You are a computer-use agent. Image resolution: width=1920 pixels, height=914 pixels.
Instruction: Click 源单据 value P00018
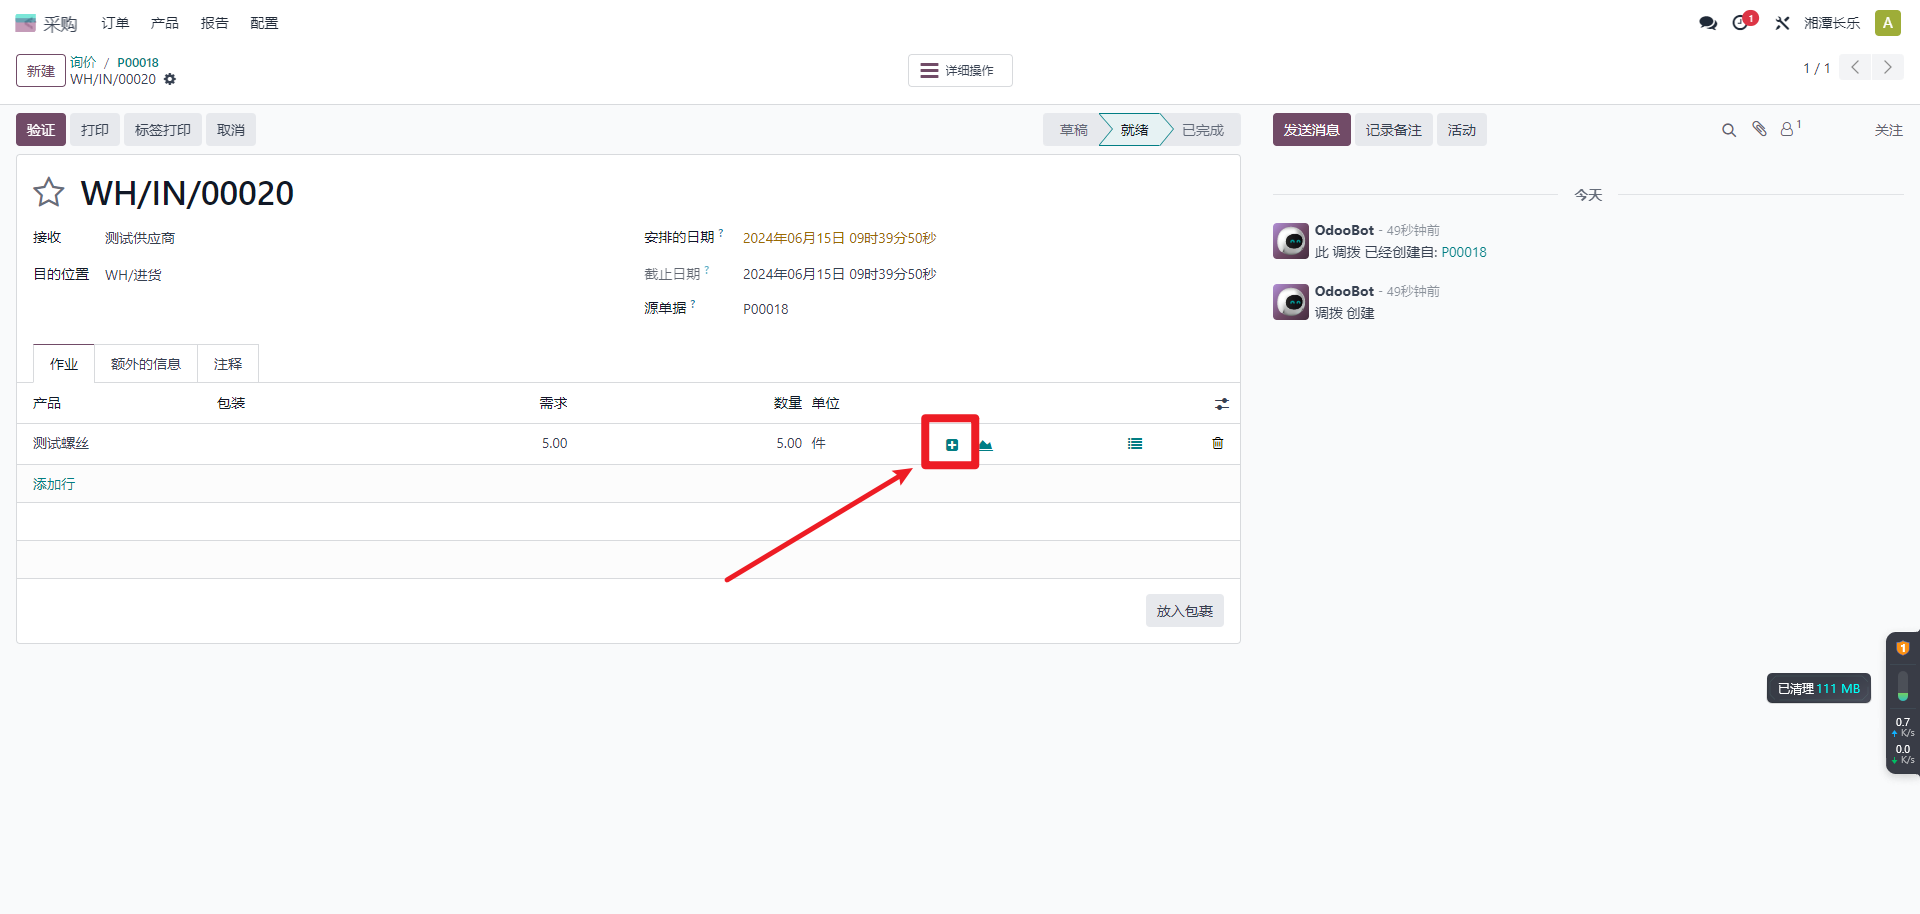pos(766,309)
